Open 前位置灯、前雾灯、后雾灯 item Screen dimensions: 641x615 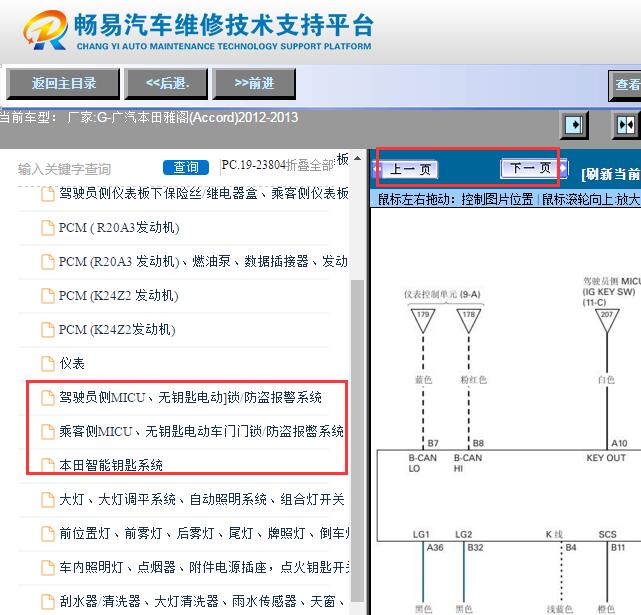204,533
